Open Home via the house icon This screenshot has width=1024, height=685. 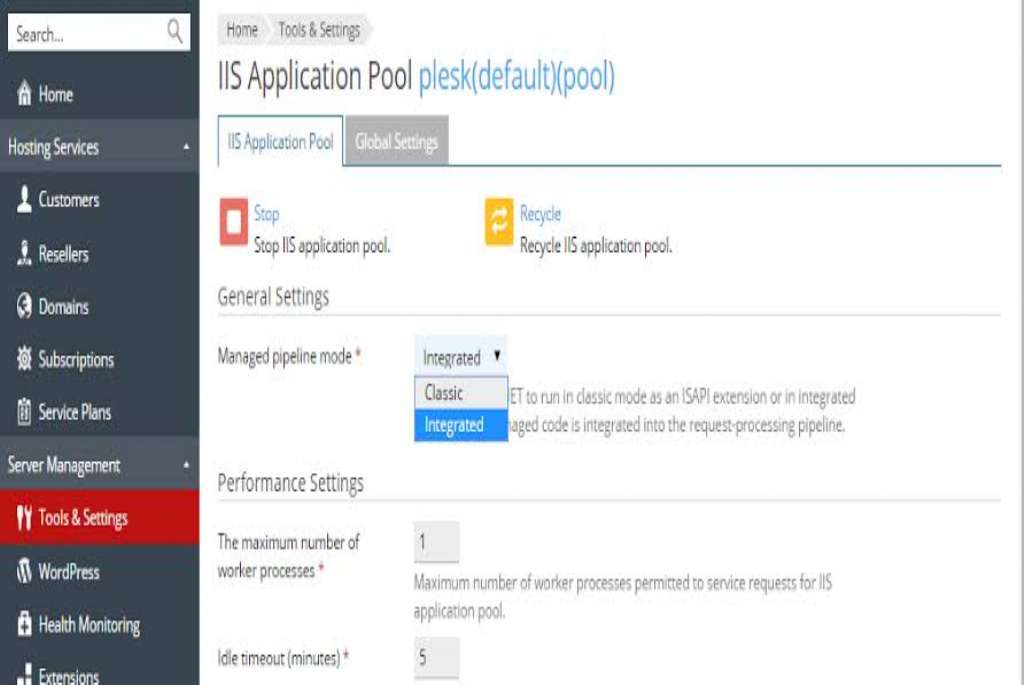(24, 93)
